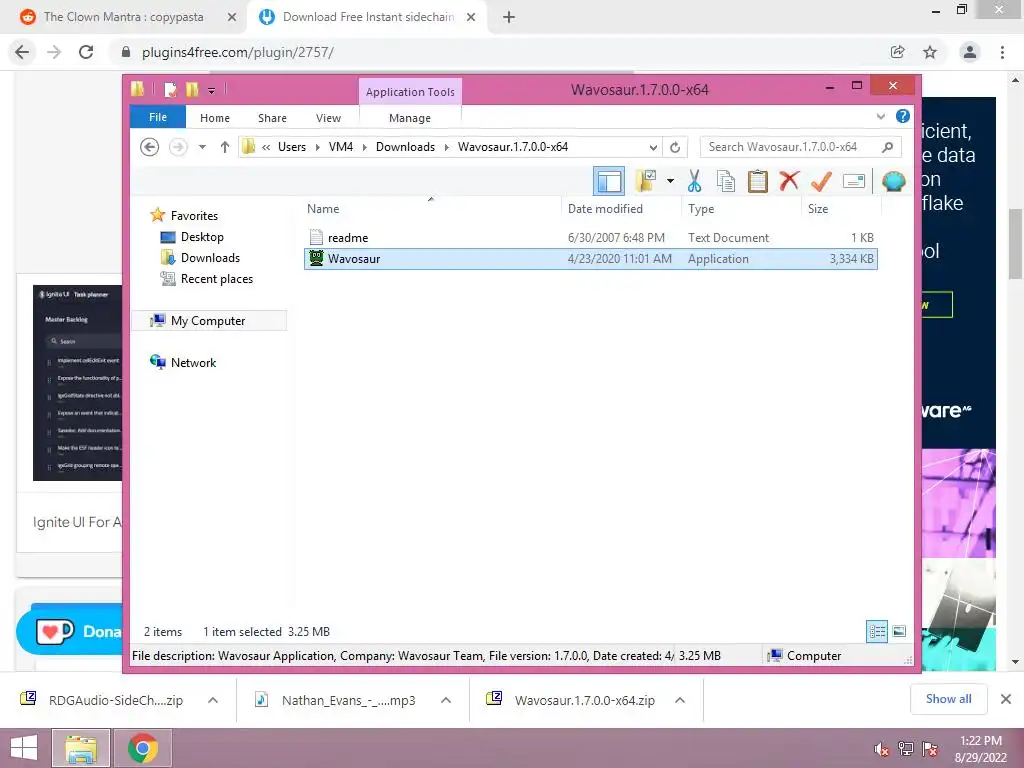Open a new Chrome tab
Screen dimensions: 1024x768
[x=509, y=18]
